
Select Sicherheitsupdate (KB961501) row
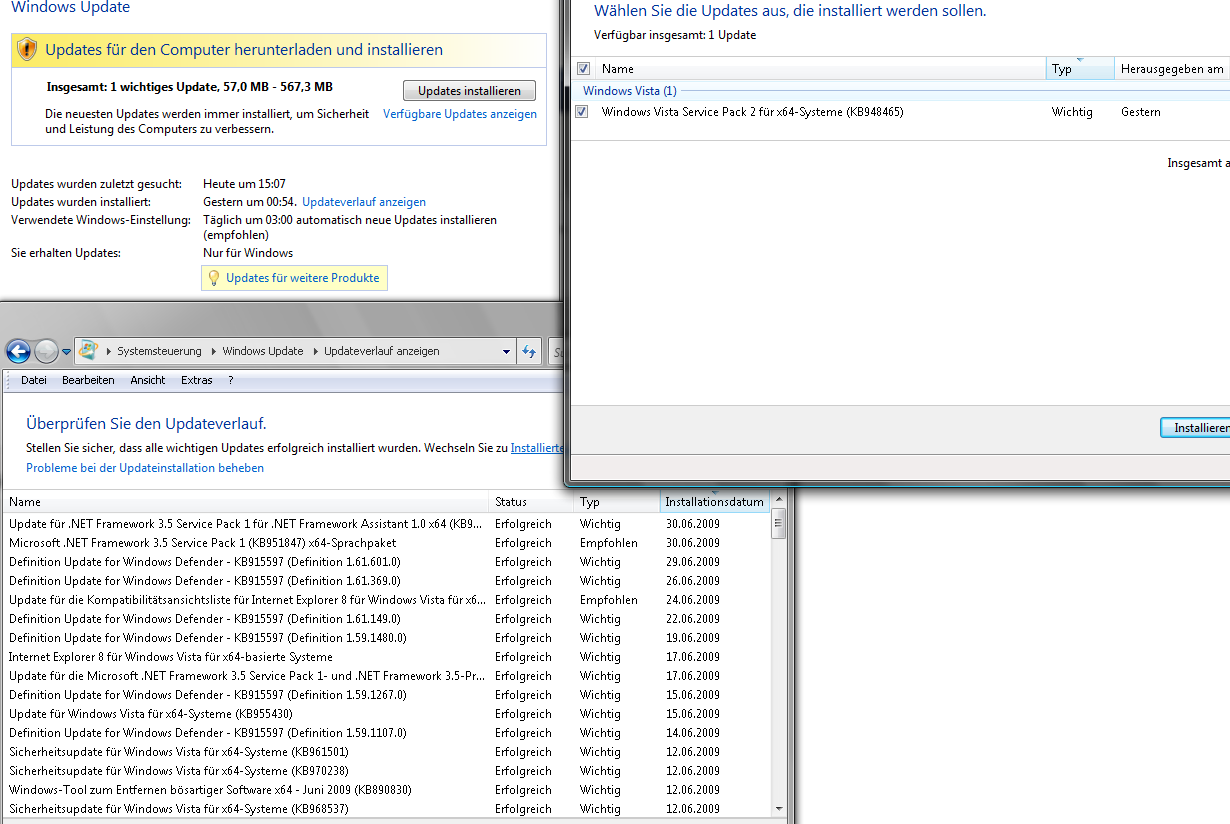pos(387,752)
